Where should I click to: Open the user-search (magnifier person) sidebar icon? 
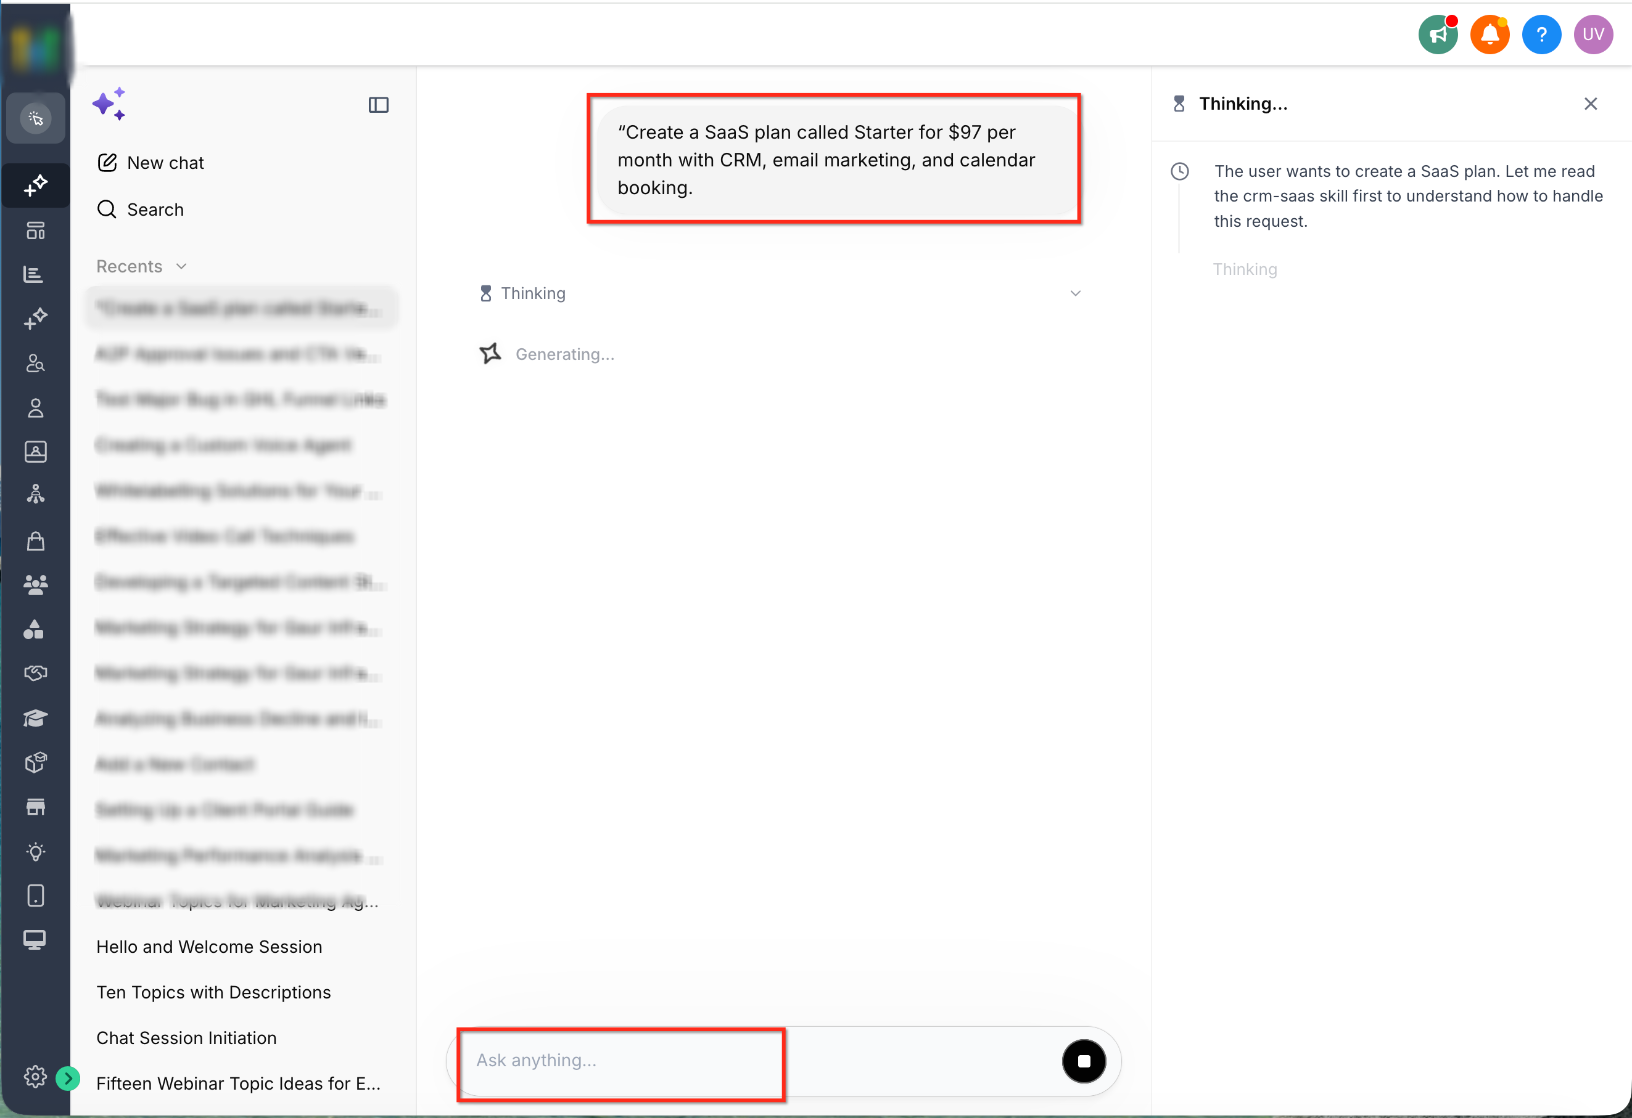(x=36, y=363)
